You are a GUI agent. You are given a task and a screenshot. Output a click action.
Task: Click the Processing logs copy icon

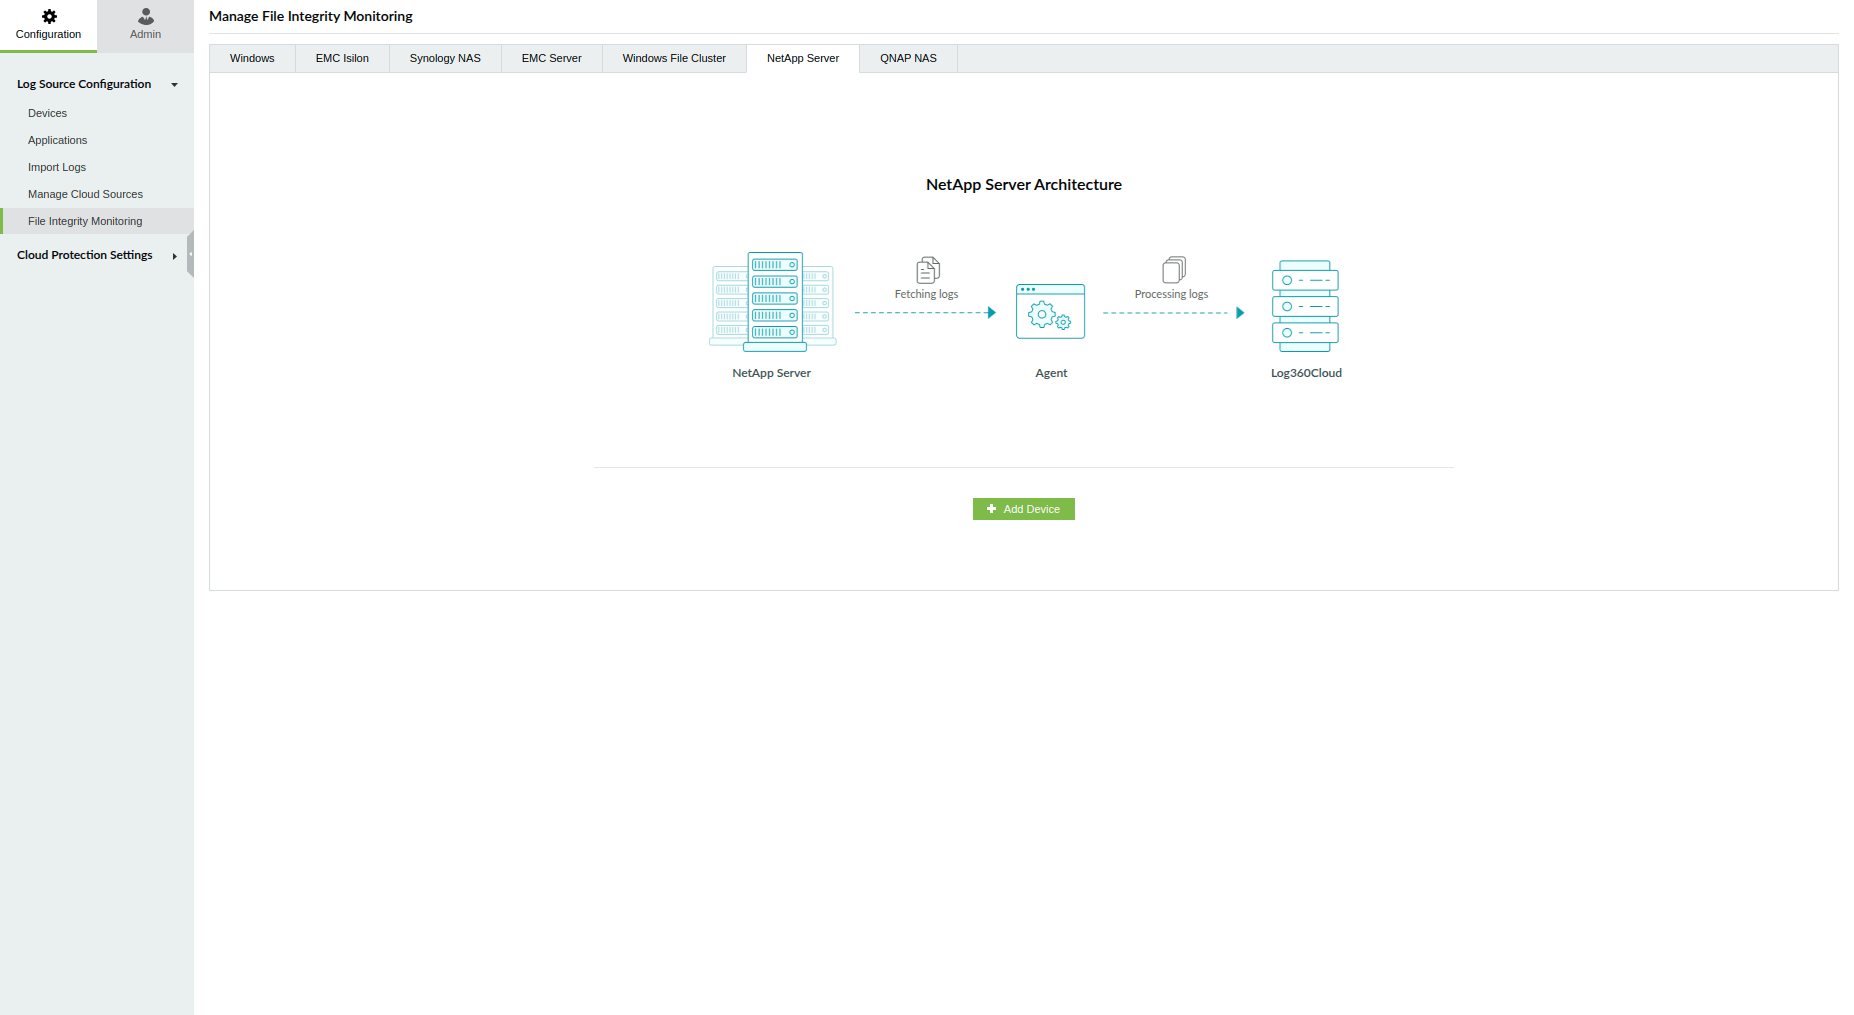(x=1174, y=270)
